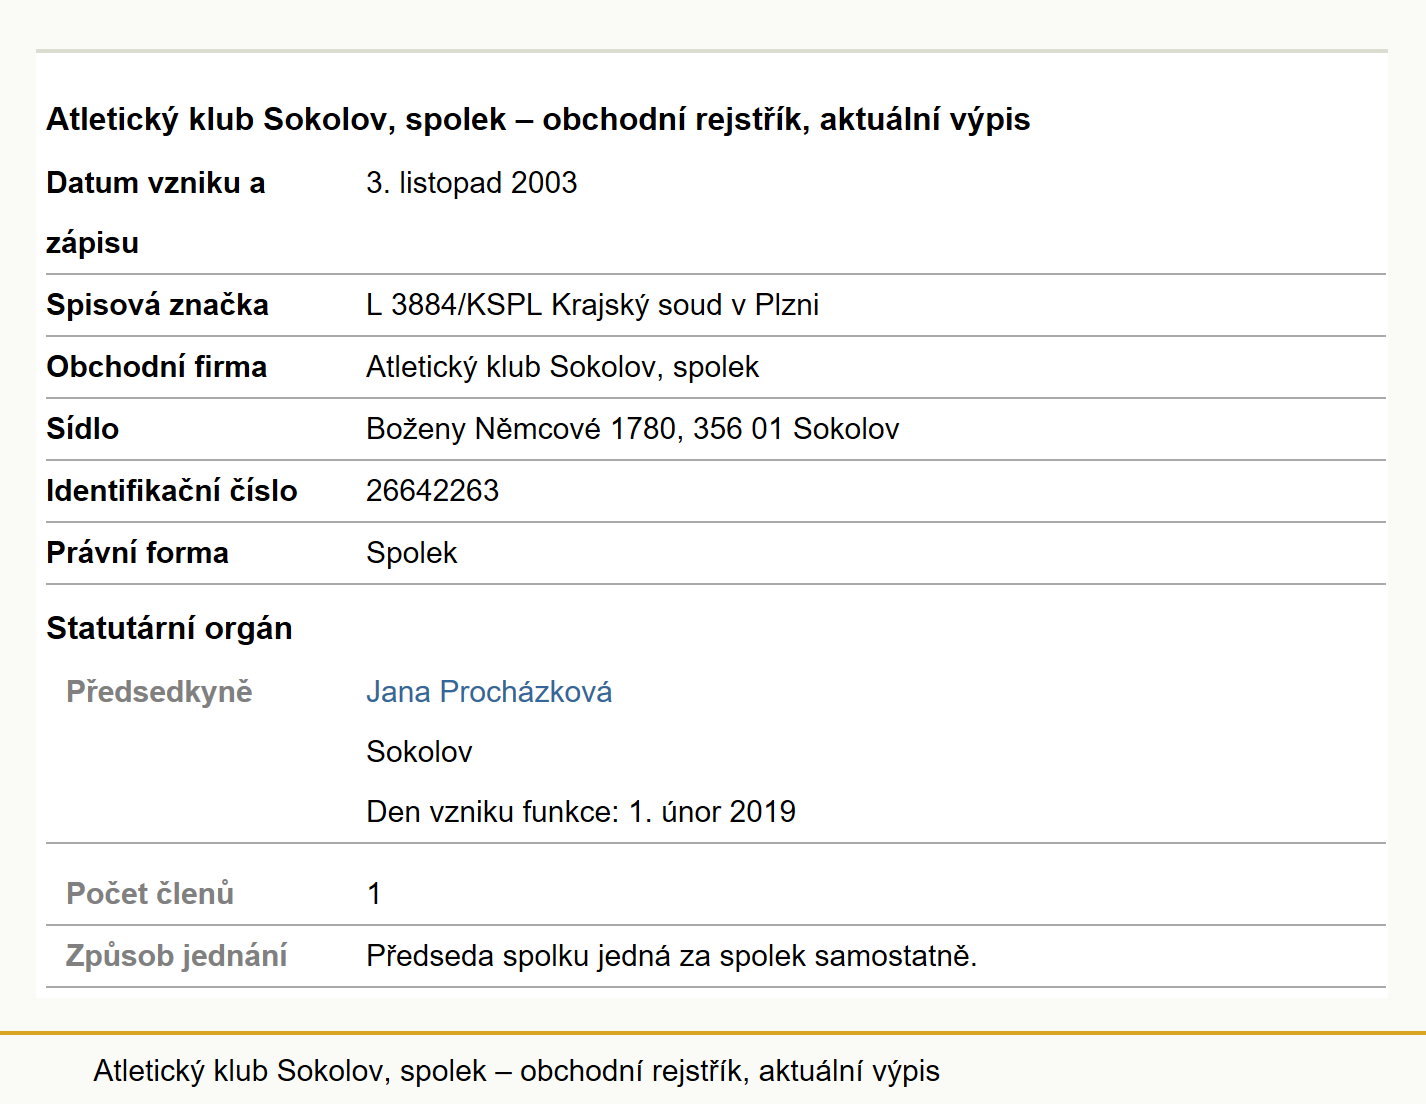Click the Identifikační číslo label
Image resolution: width=1426 pixels, height=1104 pixels.
click(171, 491)
